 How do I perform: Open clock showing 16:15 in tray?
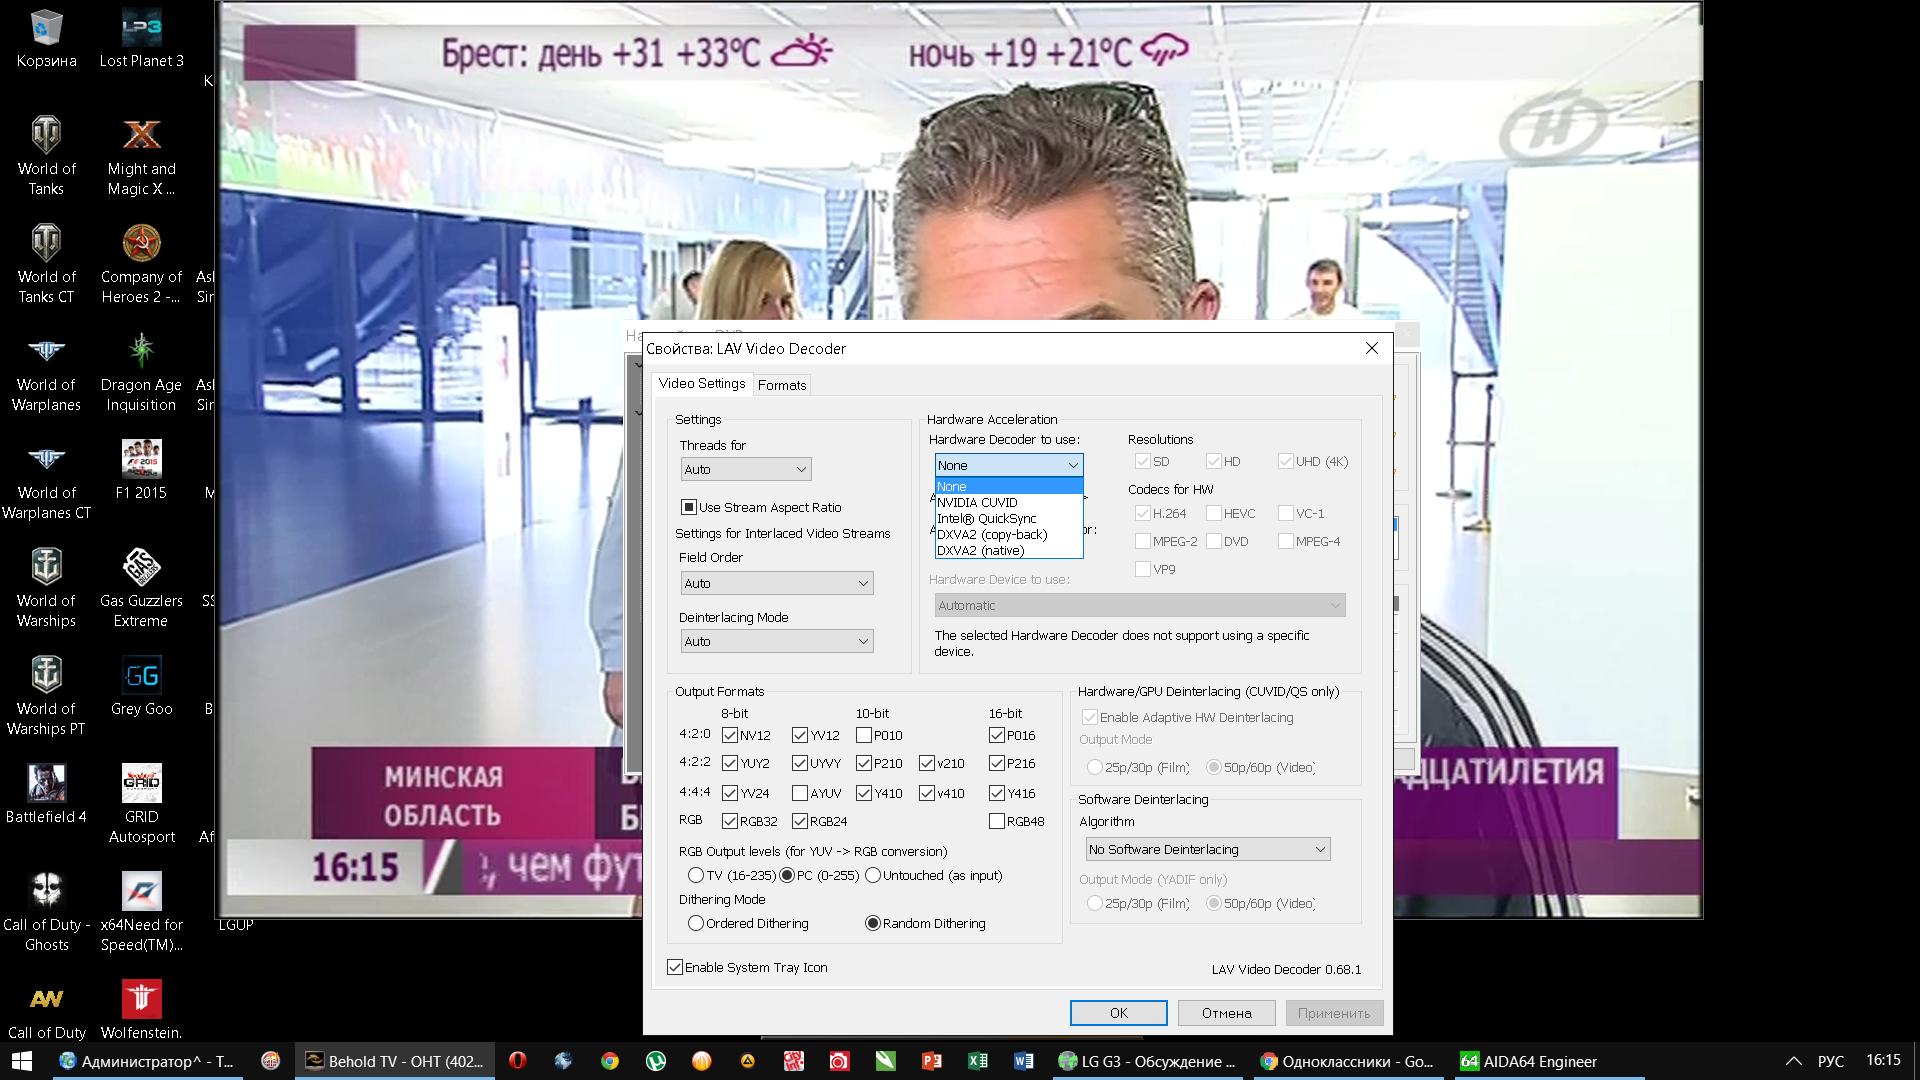click(x=1883, y=1060)
